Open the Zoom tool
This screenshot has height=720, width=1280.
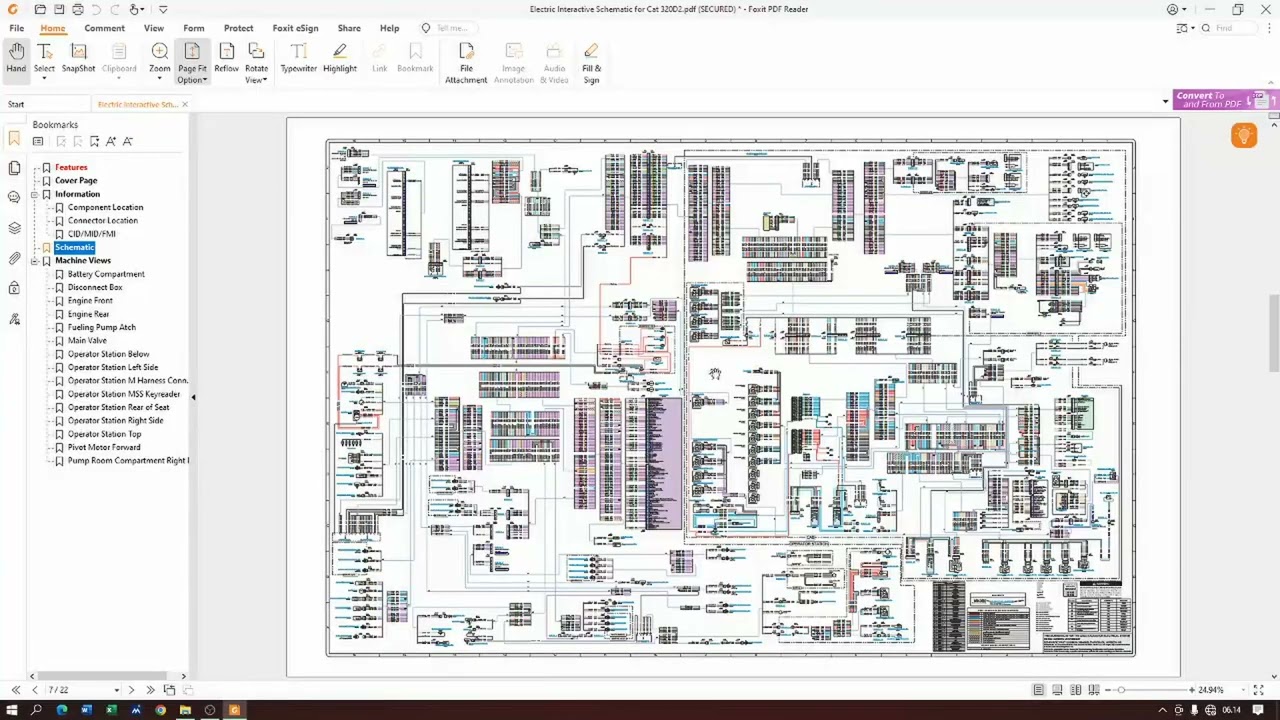[159, 59]
